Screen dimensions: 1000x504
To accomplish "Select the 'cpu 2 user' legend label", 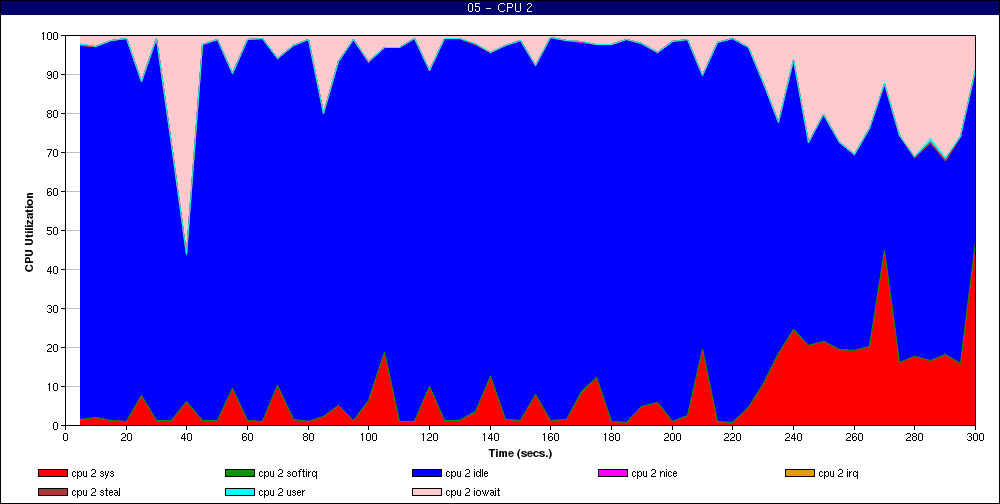I will coord(281,493).
